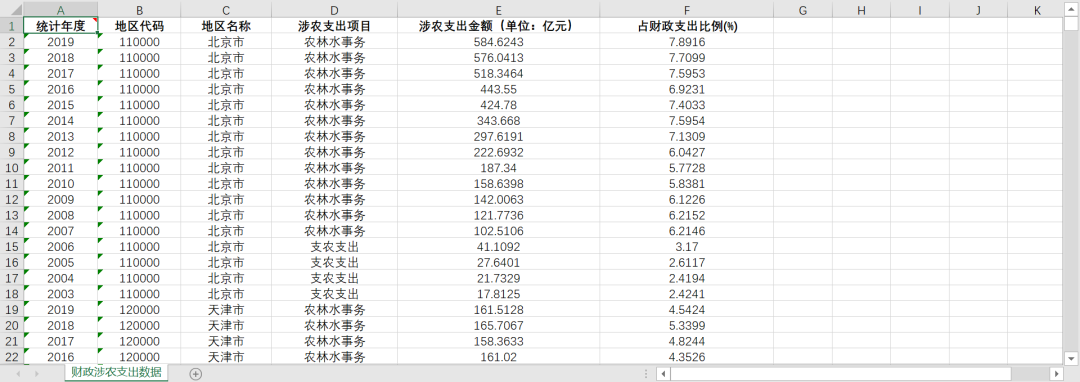1080x382 pixels.
Task: Select column F header
Action: click(x=687, y=10)
